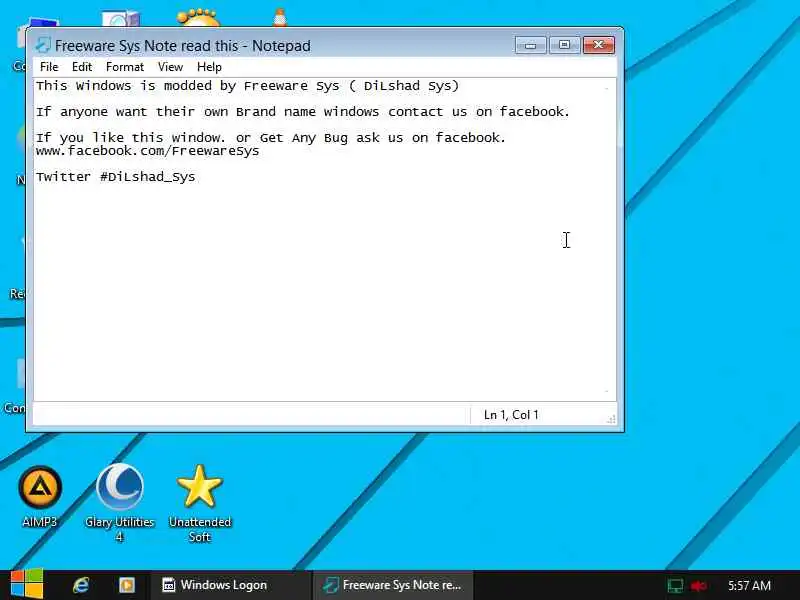Screen dimensions: 800x600
Task: Launch Internet Explorer from taskbar
Action: 81,585
